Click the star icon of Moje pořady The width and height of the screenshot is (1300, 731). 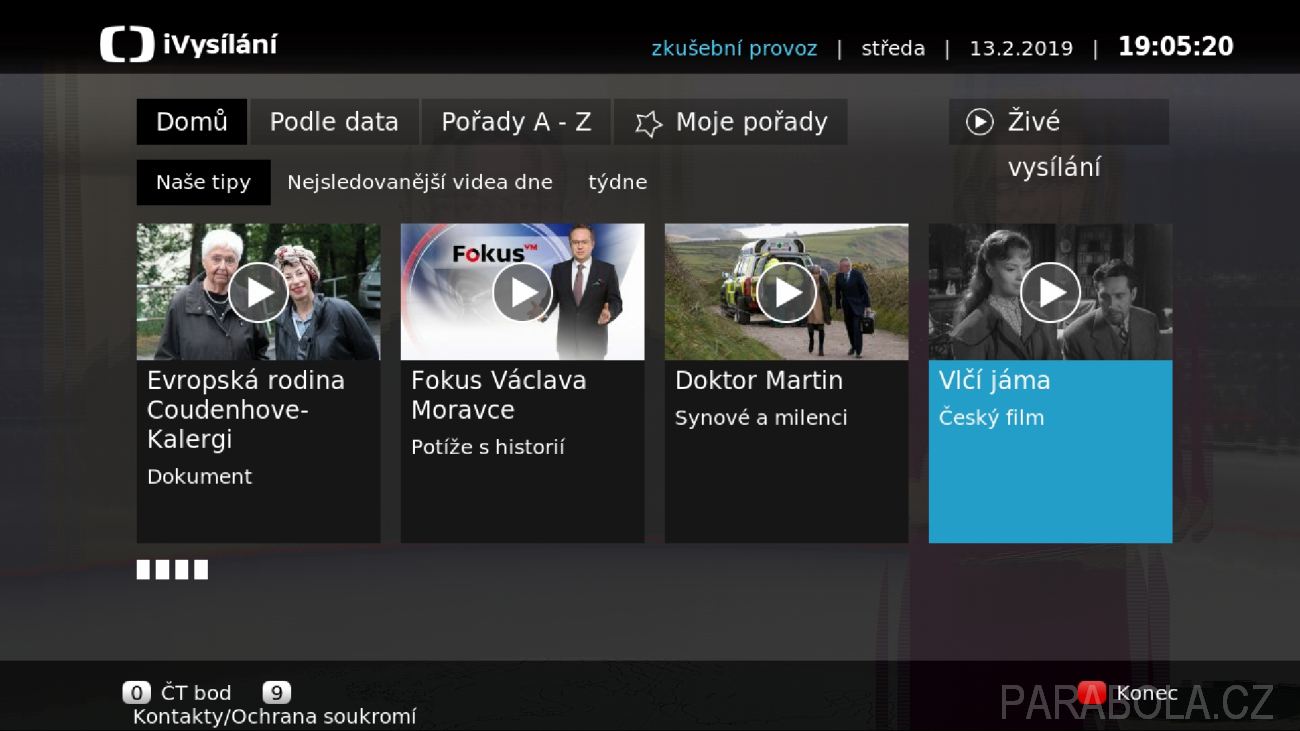tap(649, 123)
